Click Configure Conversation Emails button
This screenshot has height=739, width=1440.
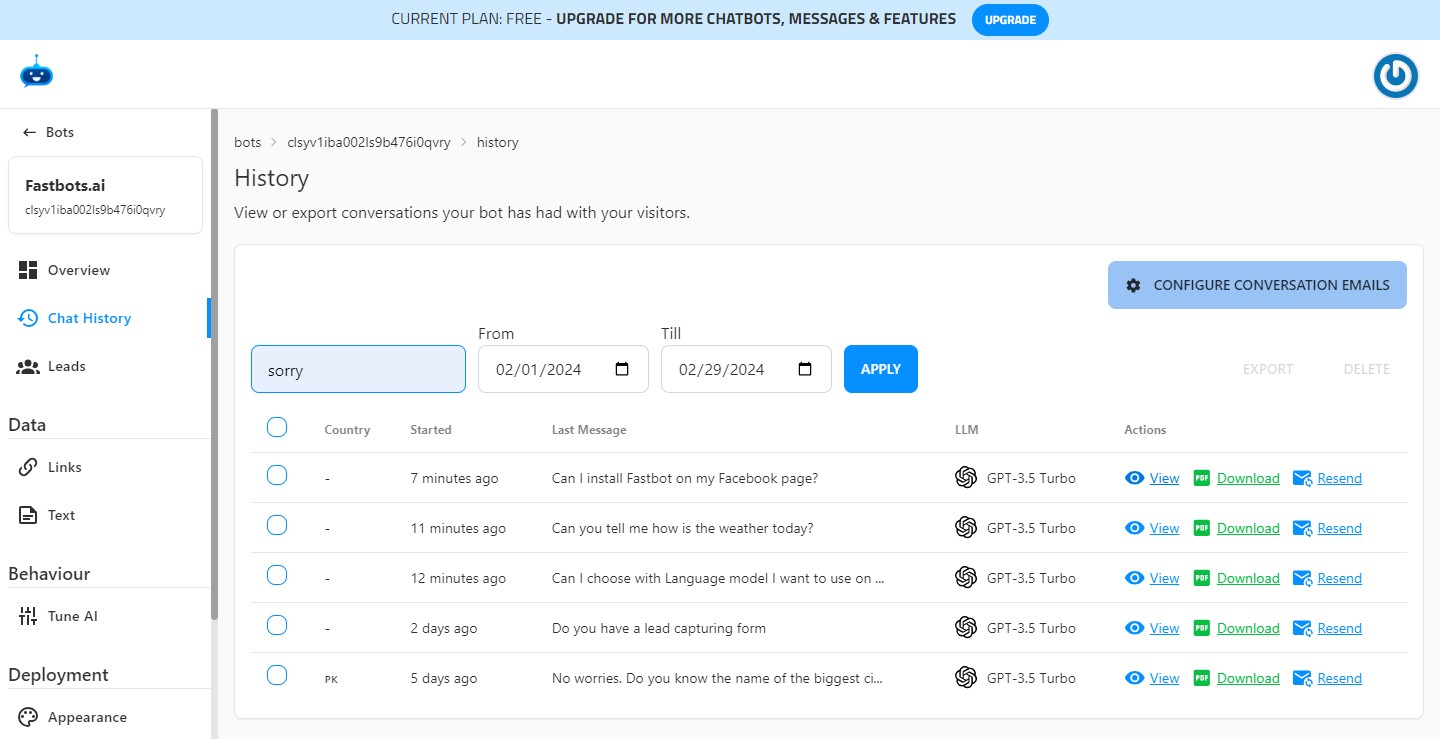tap(1257, 285)
